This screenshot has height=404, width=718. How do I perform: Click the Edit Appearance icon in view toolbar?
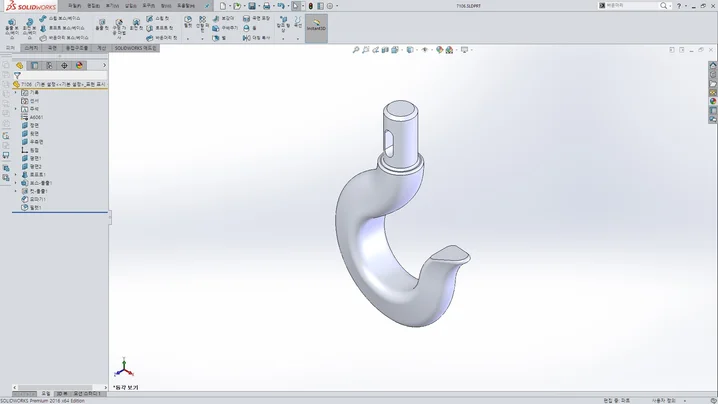437,50
